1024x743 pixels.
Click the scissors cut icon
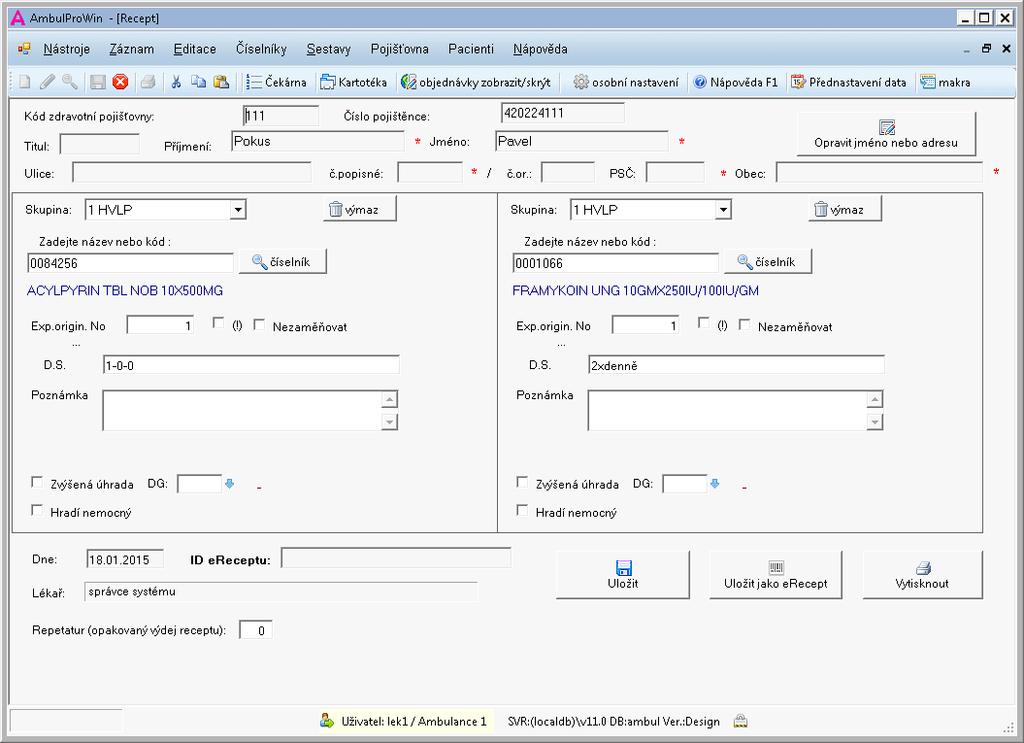click(x=176, y=82)
